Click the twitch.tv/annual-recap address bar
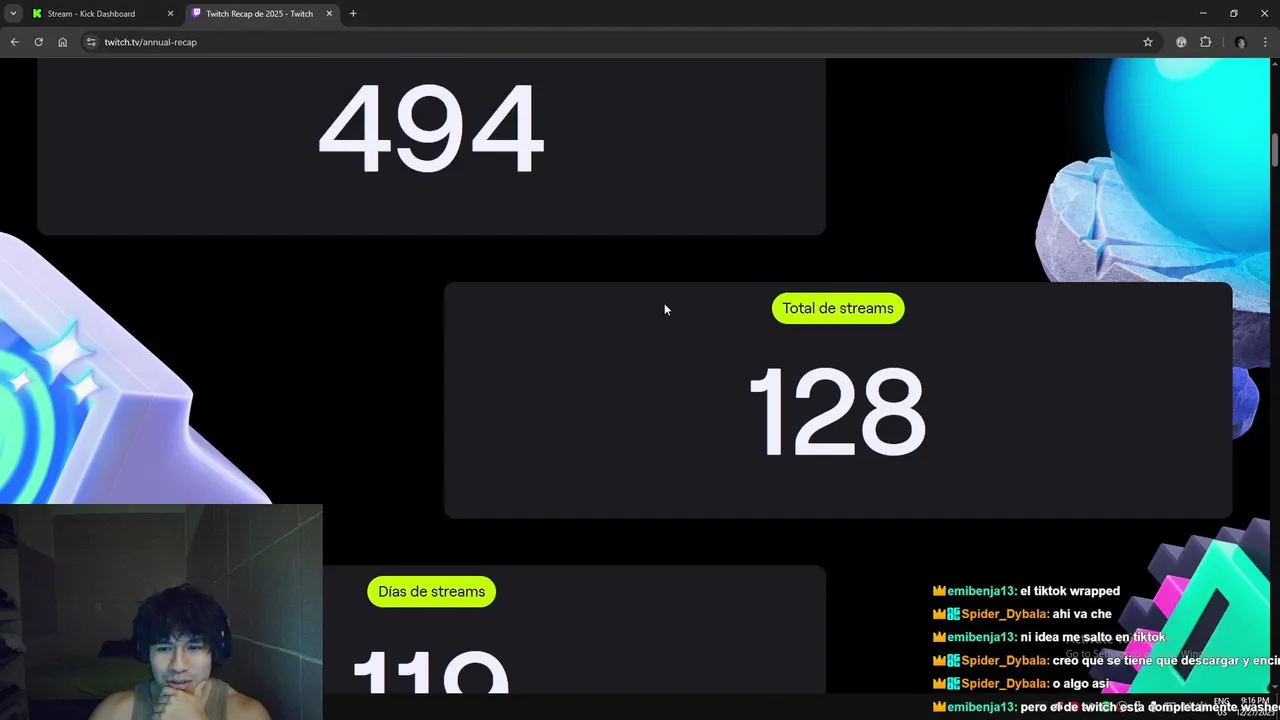 pos(620,42)
